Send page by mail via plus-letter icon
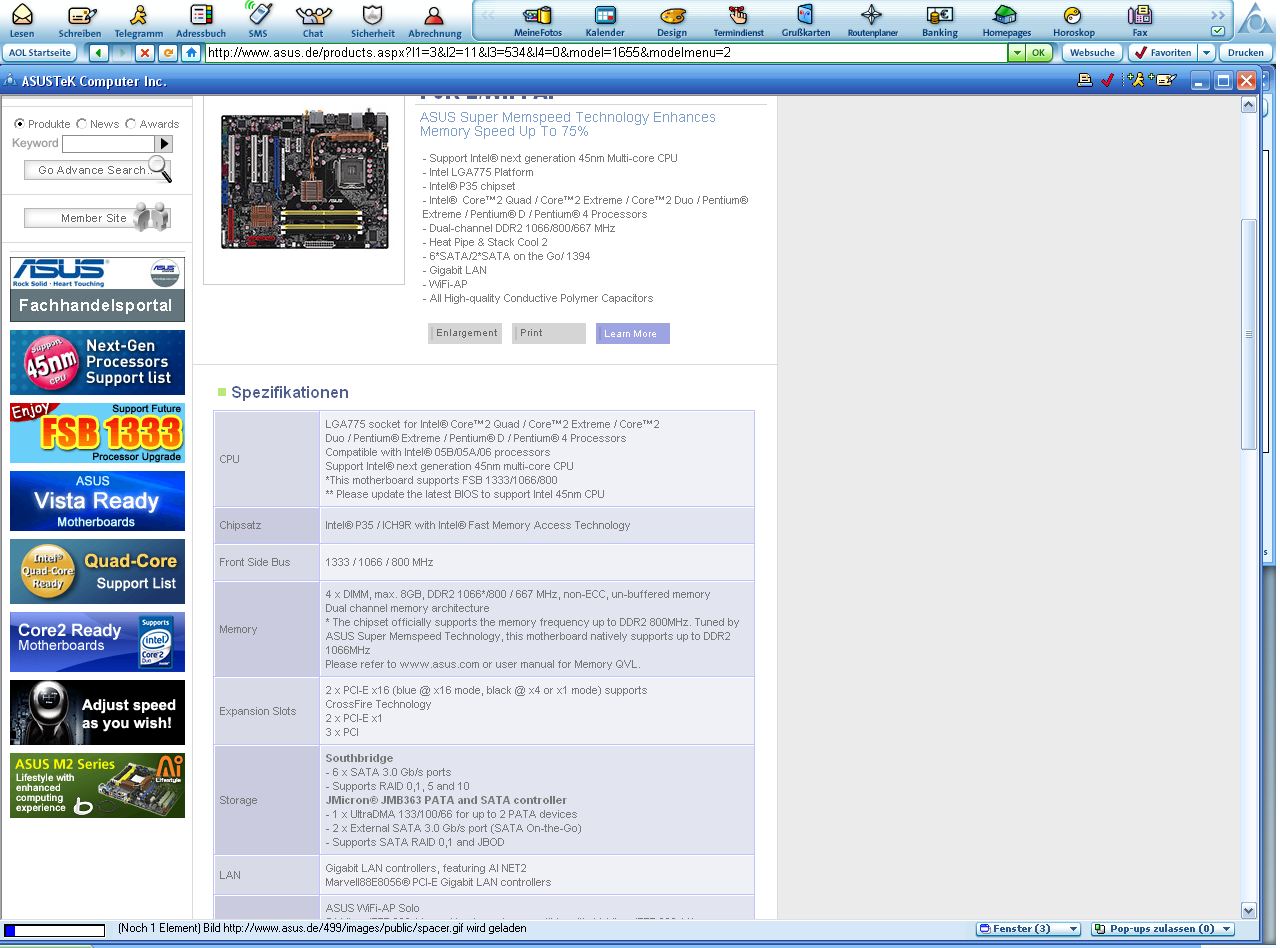The height and width of the screenshot is (948, 1280). [1163, 80]
